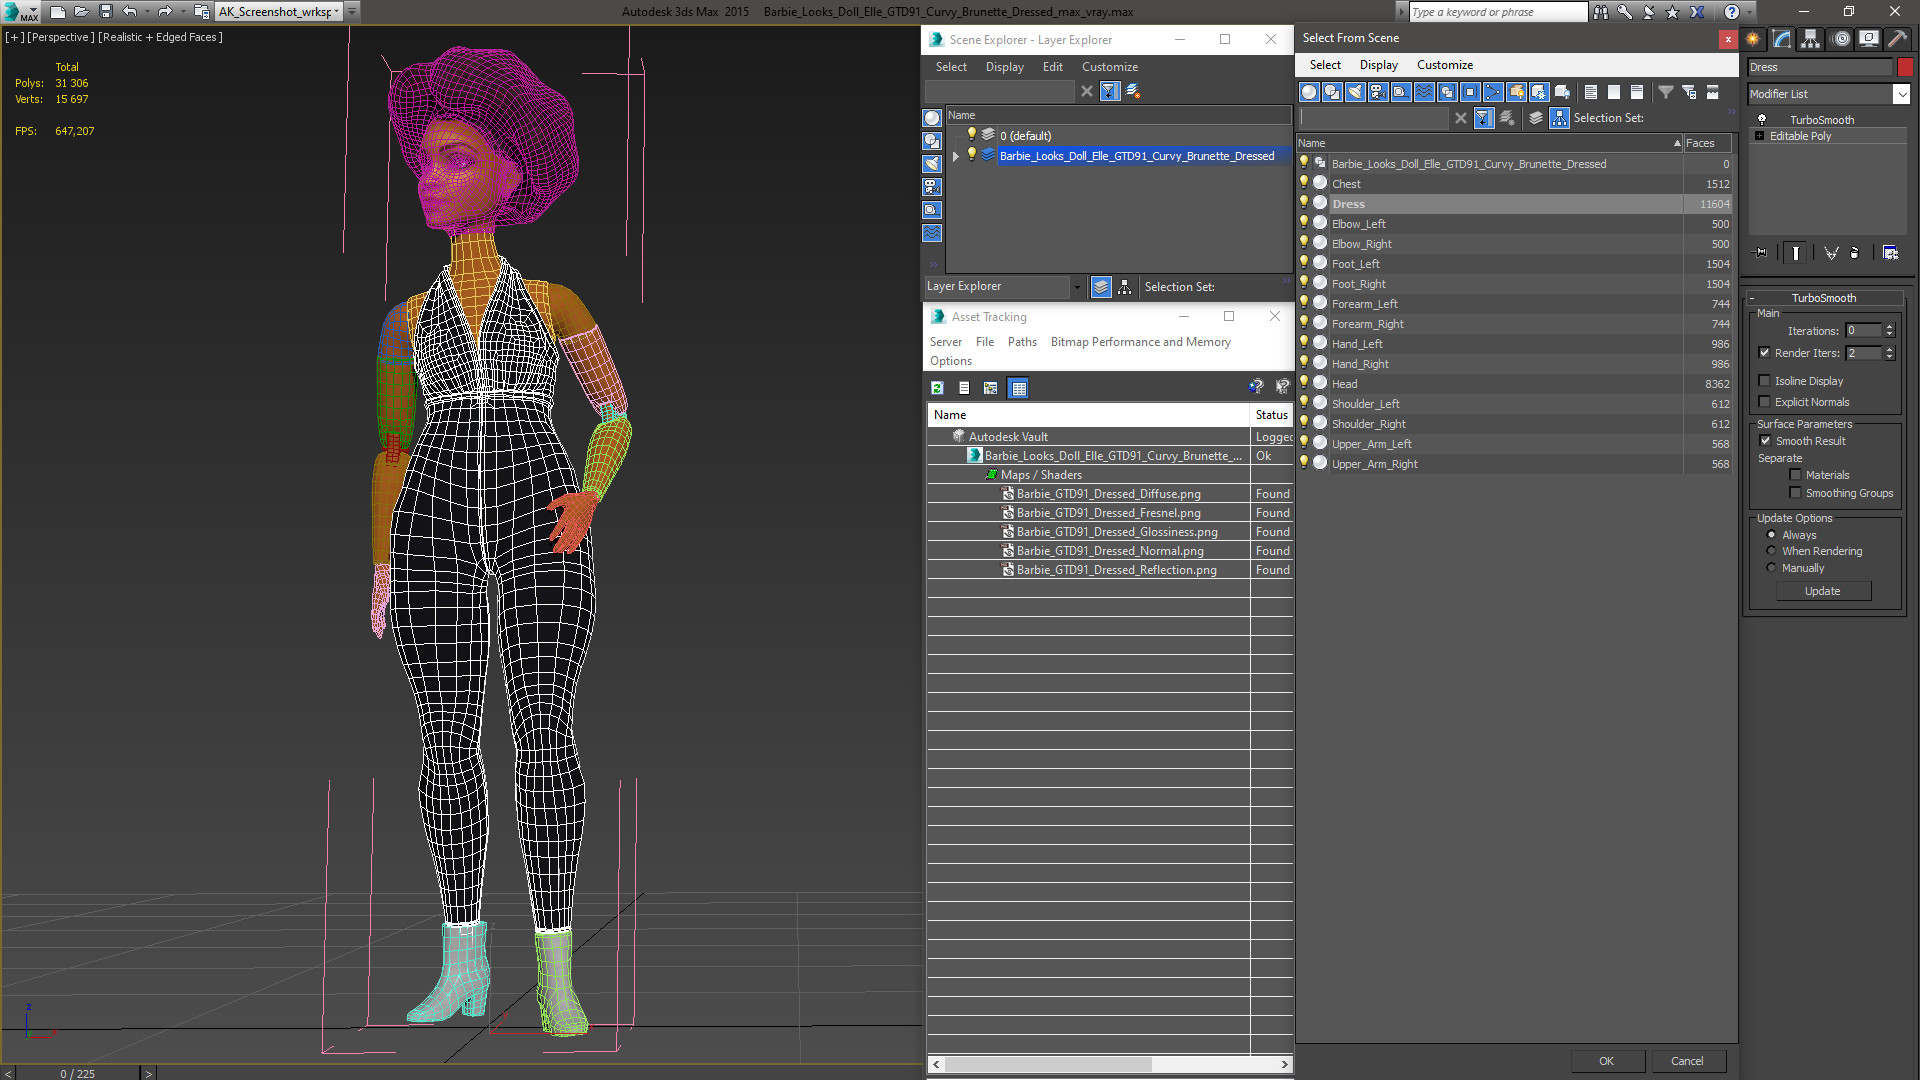Enable Isoline Display checkbox
Screen dimensions: 1920x1080
point(1764,381)
